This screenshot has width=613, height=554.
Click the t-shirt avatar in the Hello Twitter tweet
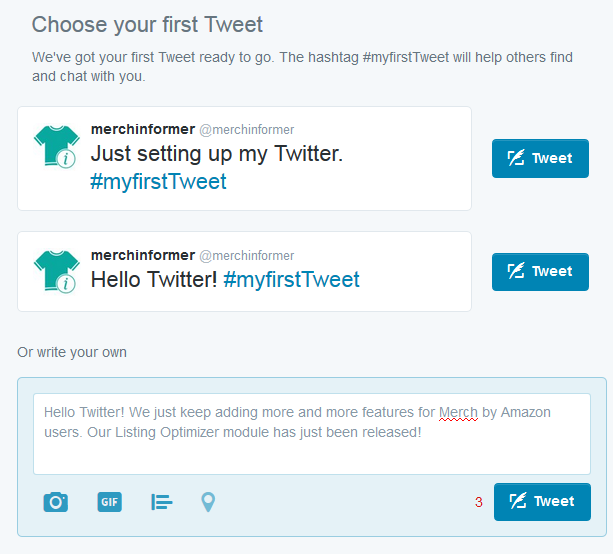pos(57,272)
